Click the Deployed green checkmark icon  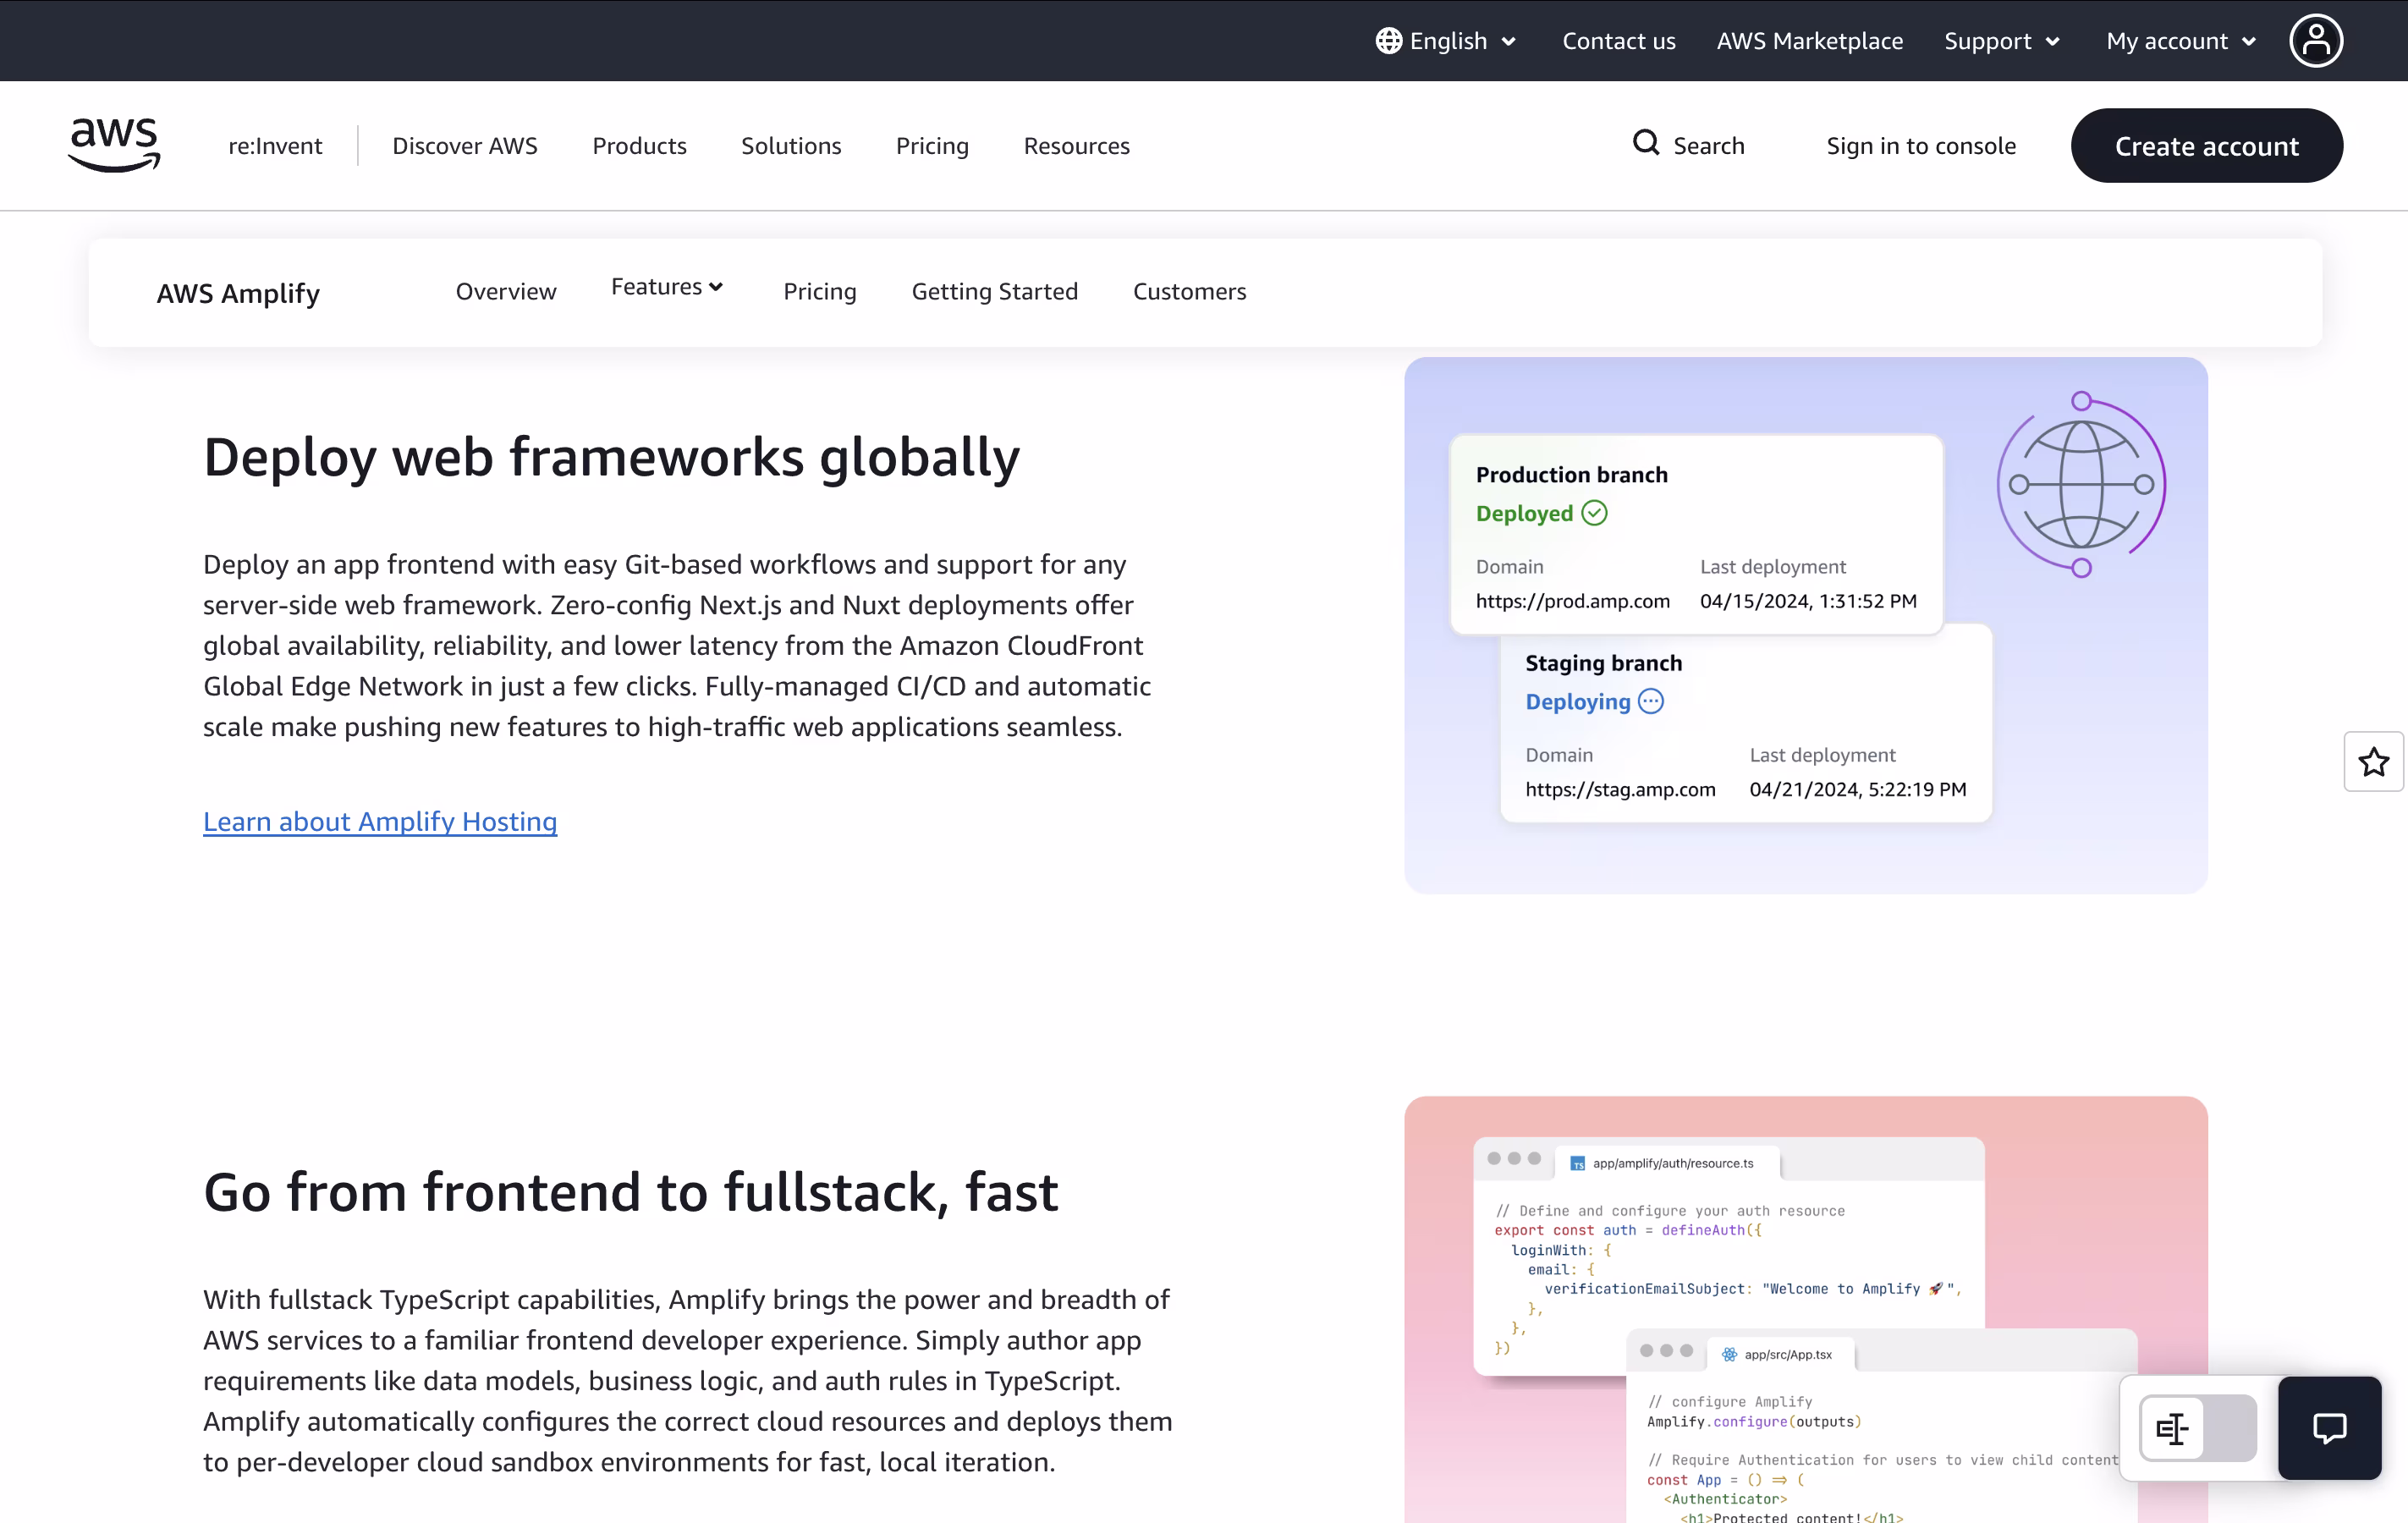click(1595, 513)
